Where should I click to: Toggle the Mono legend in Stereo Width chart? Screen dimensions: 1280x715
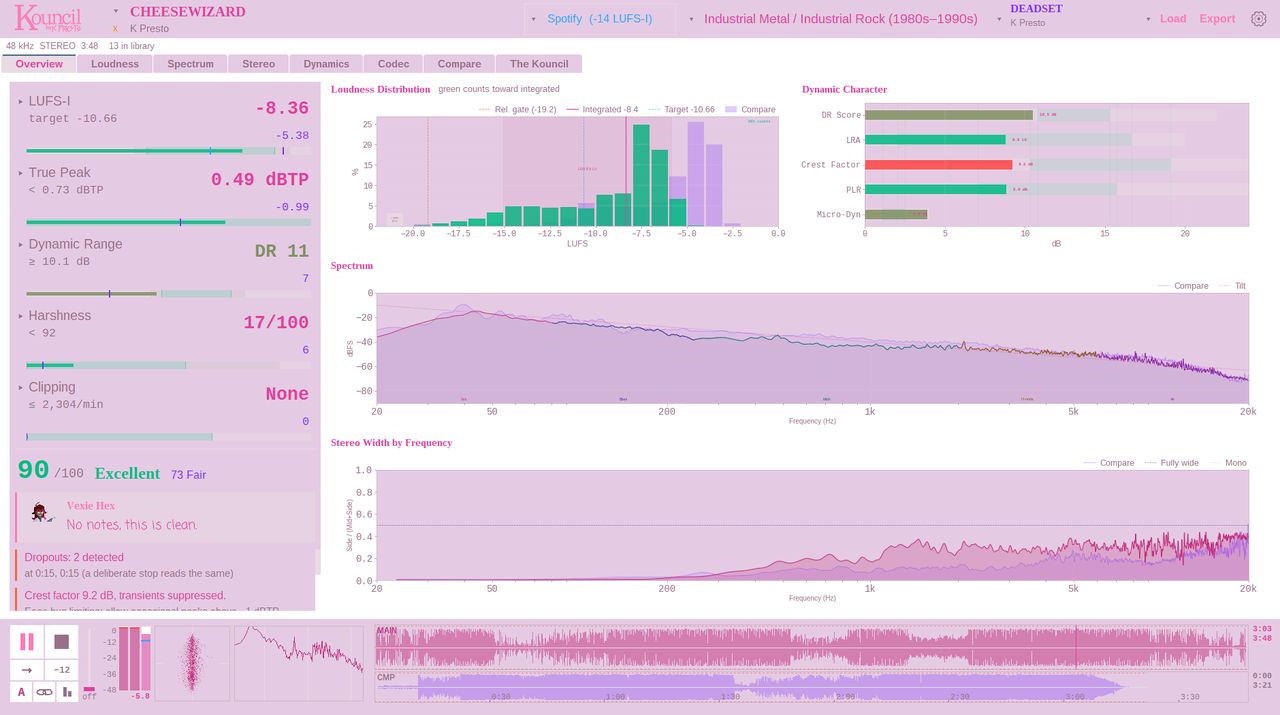click(x=1228, y=463)
